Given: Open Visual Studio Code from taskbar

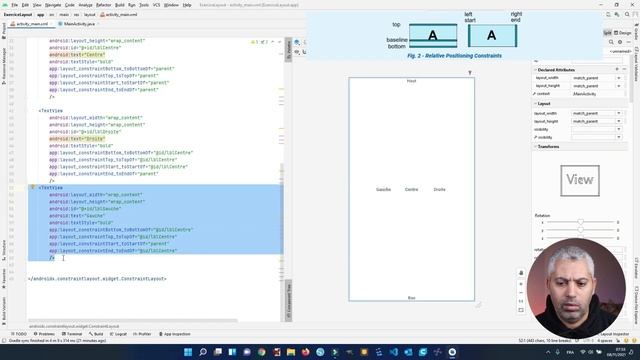Looking at the screenshot, I should click(x=393, y=352).
